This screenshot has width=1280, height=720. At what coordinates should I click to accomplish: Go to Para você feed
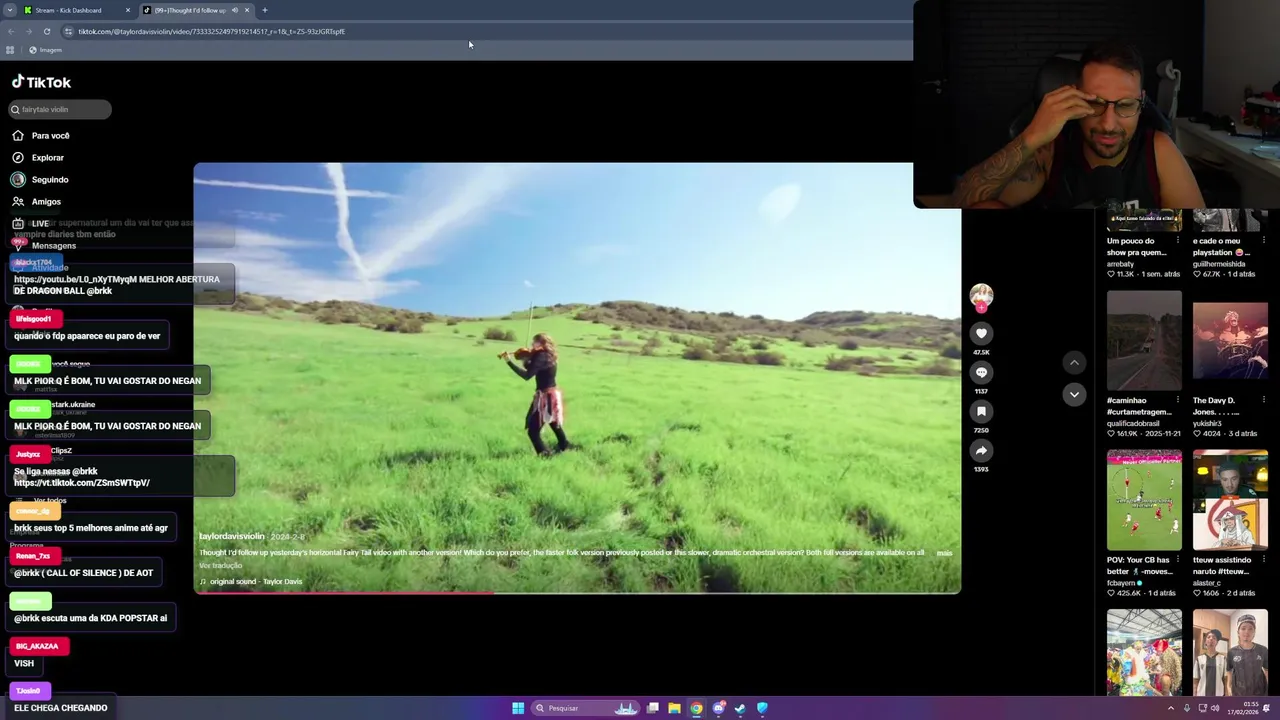coord(51,135)
